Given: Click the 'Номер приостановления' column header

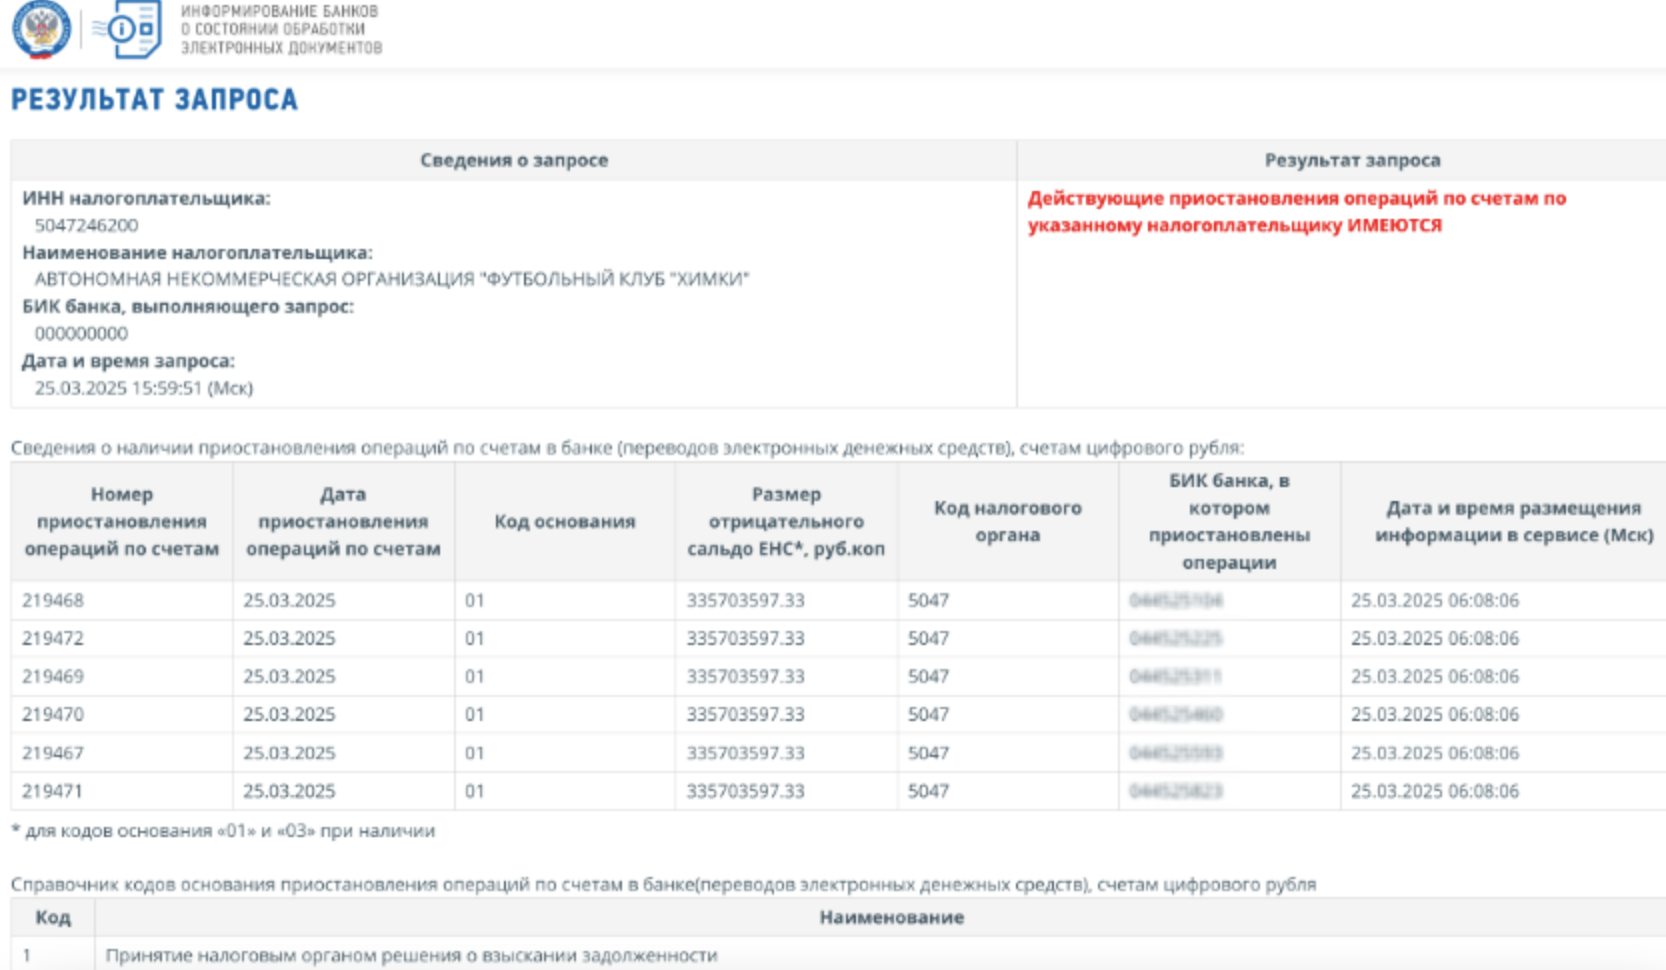Looking at the screenshot, I should 122,521.
